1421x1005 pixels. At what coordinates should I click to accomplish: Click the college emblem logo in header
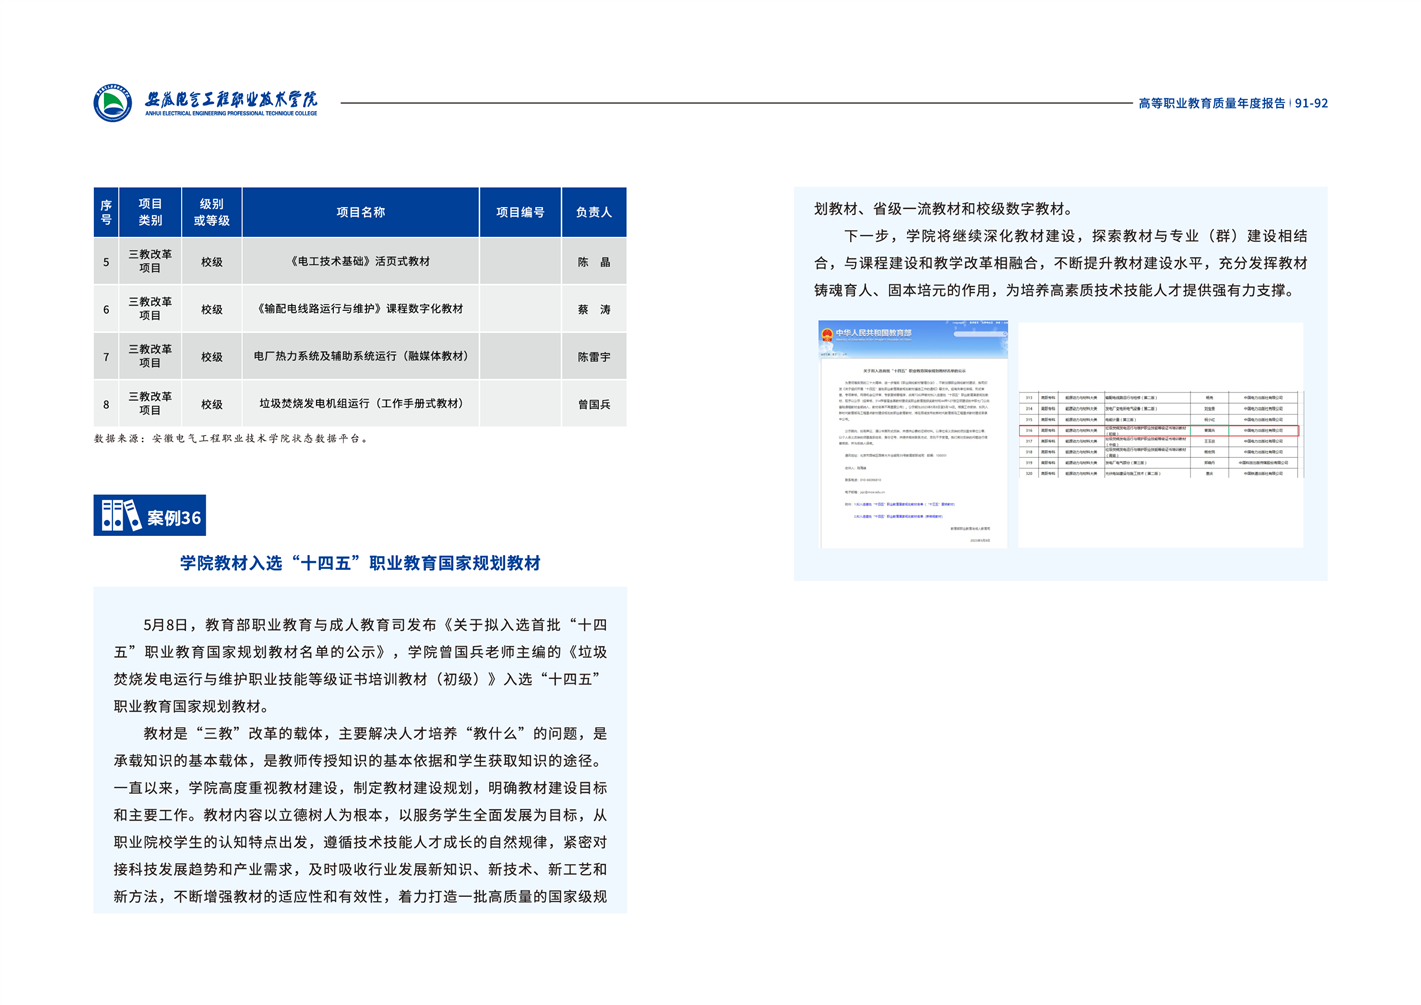click(113, 103)
